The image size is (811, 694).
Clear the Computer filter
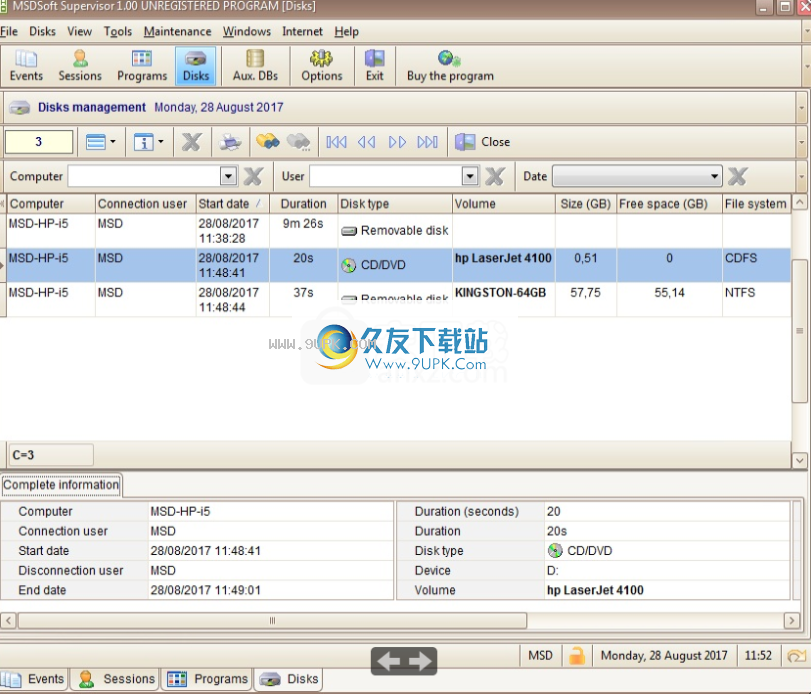coord(253,176)
